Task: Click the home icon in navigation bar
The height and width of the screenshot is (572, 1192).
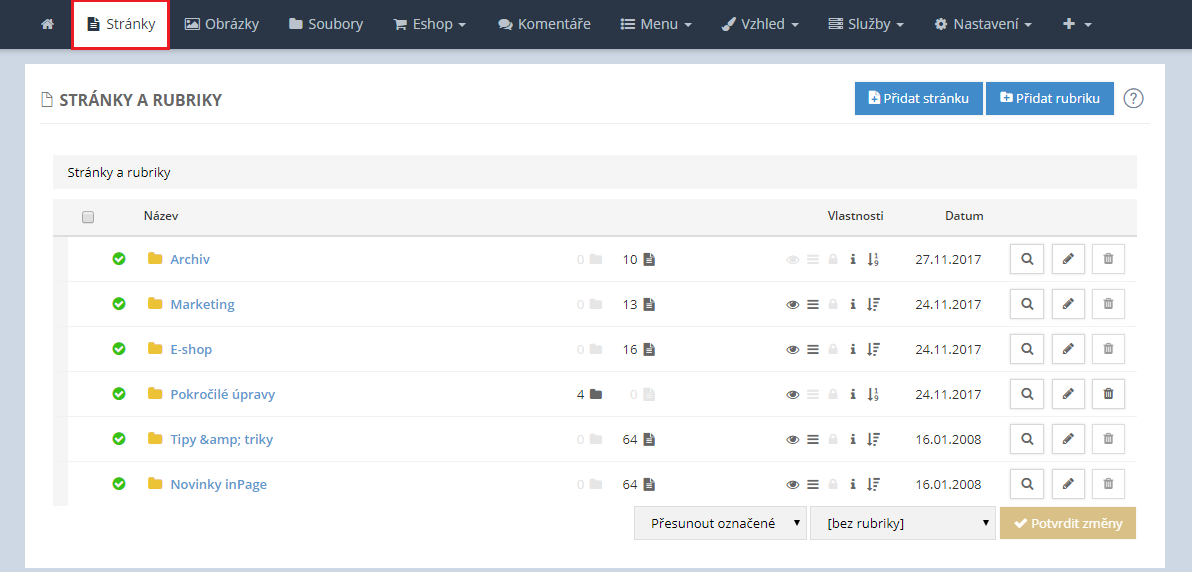Action: pos(47,24)
